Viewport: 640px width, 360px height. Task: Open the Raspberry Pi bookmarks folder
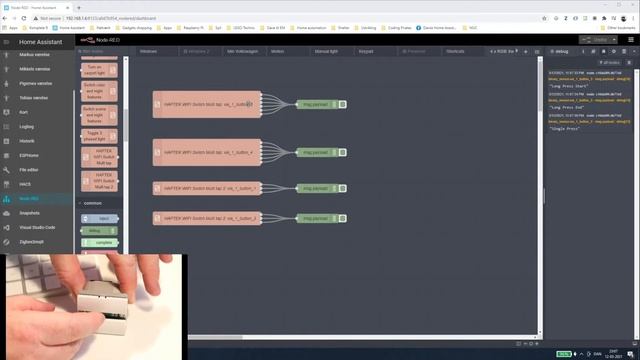pyautogui.click(x=190, y=28)
